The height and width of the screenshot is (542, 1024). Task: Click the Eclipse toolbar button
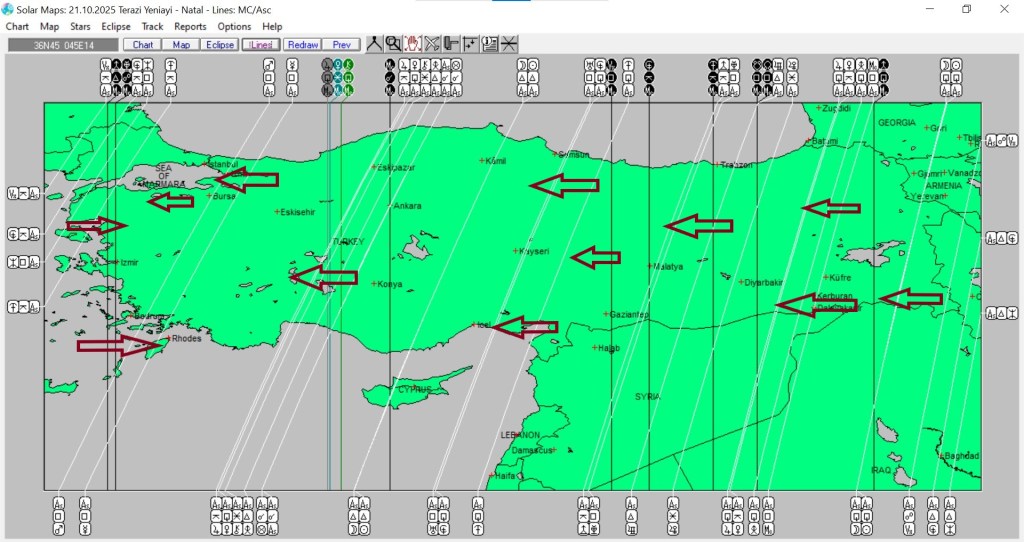click(219, 45)
